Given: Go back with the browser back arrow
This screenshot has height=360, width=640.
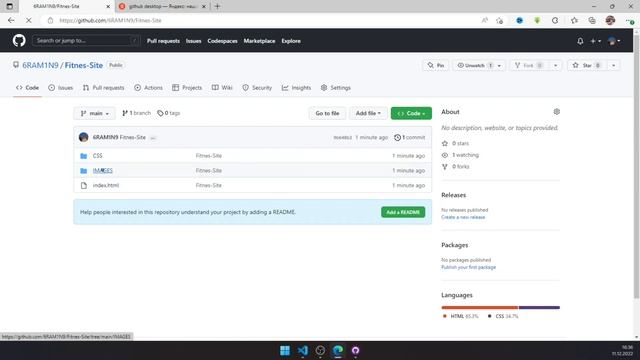Looking at the screenshot, I should [x=11, y=20].
